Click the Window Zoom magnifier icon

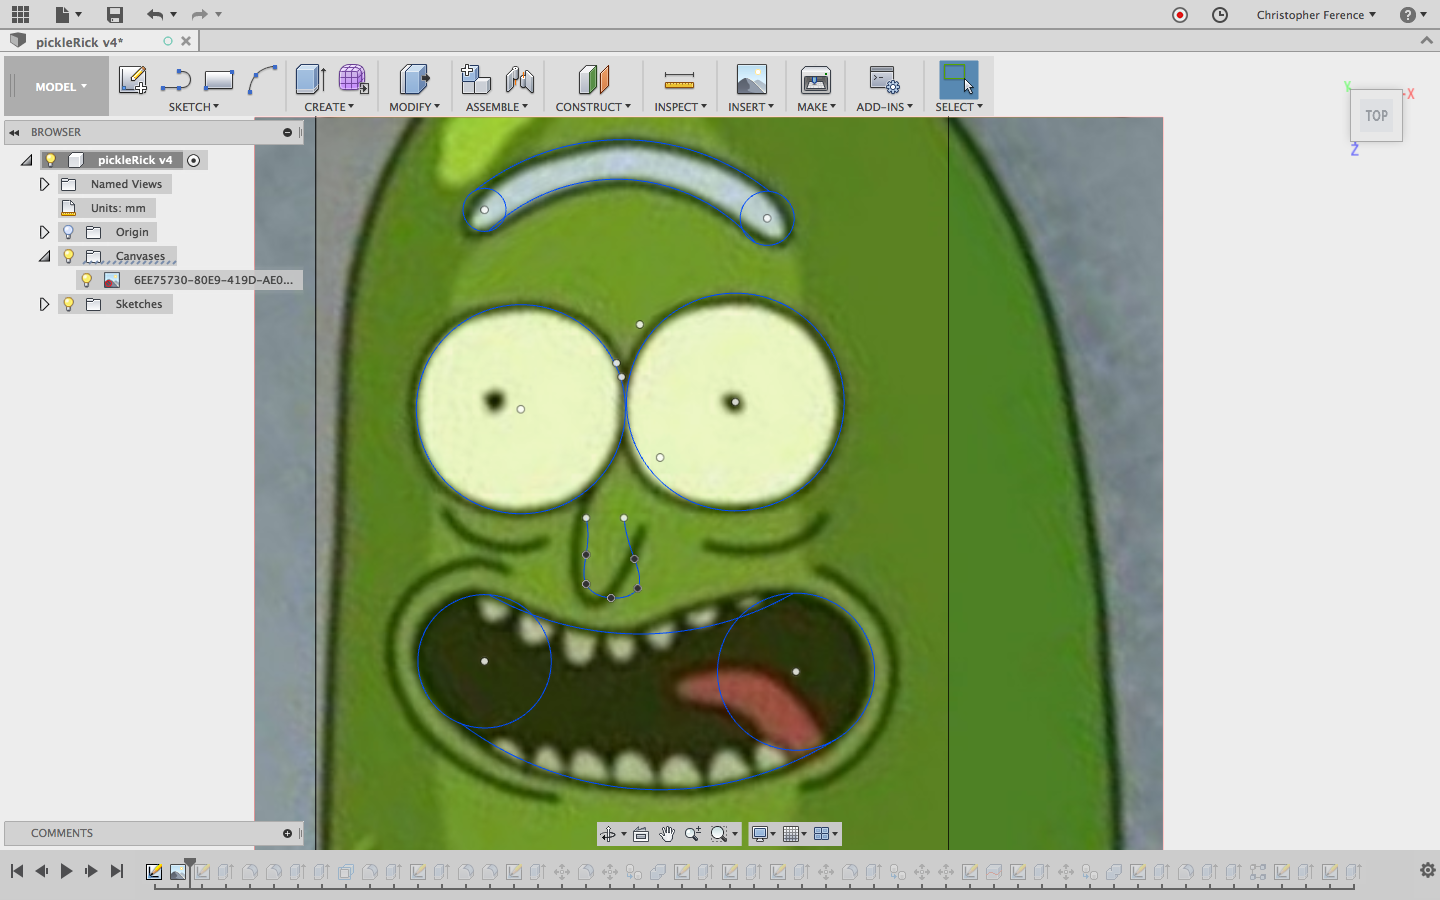tap(719, 833)
